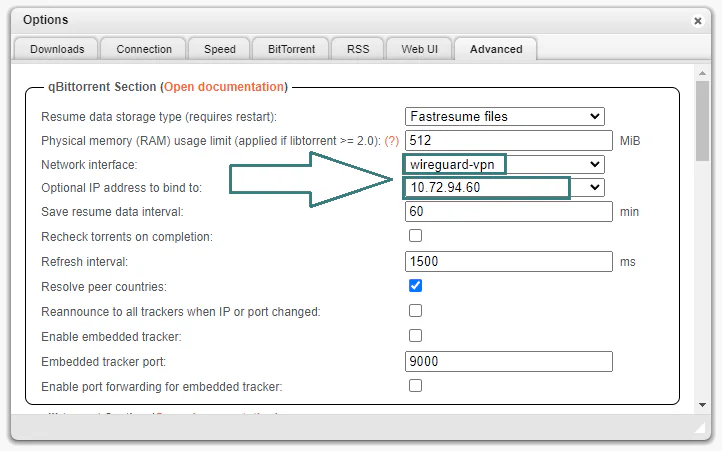Image resolution: width=722 pixels, height=451 pixels.
Task: Select the Advanced tab
Action: [x=496, y=49]
